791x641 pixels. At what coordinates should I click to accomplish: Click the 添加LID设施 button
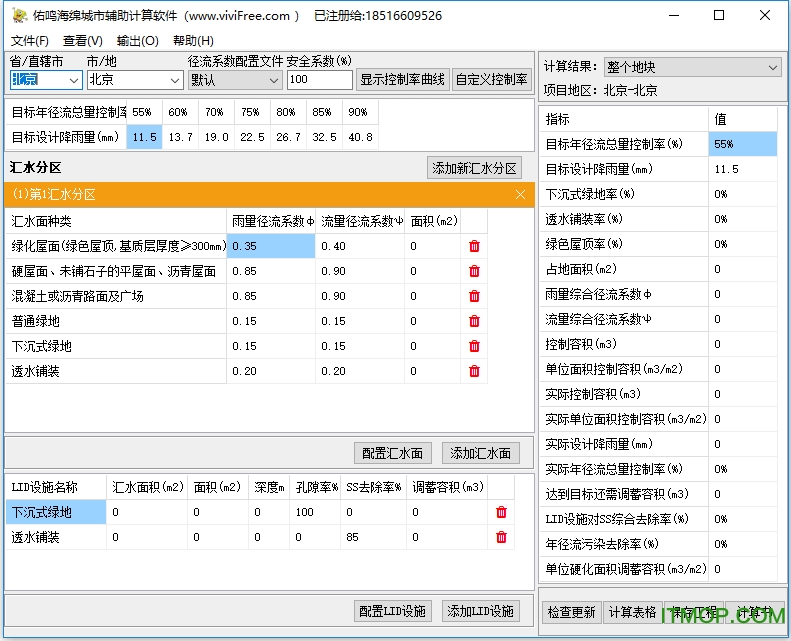[480, 611]
